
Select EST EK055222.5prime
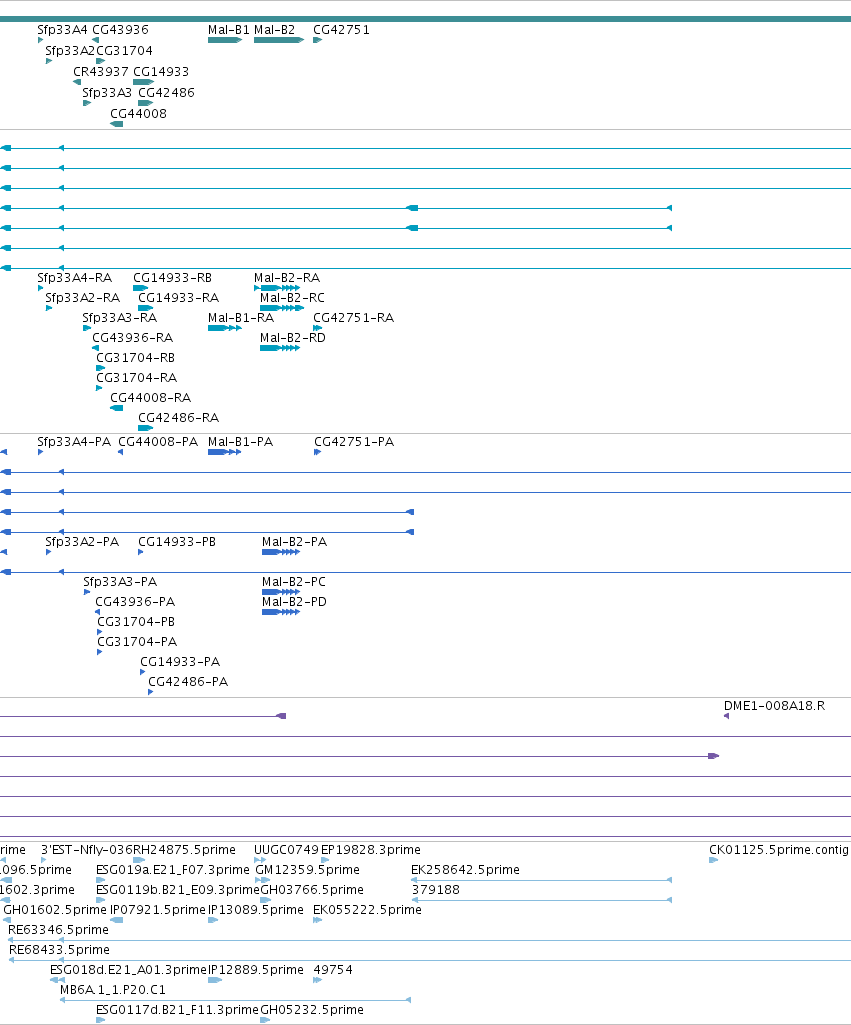tap(367, 910)
